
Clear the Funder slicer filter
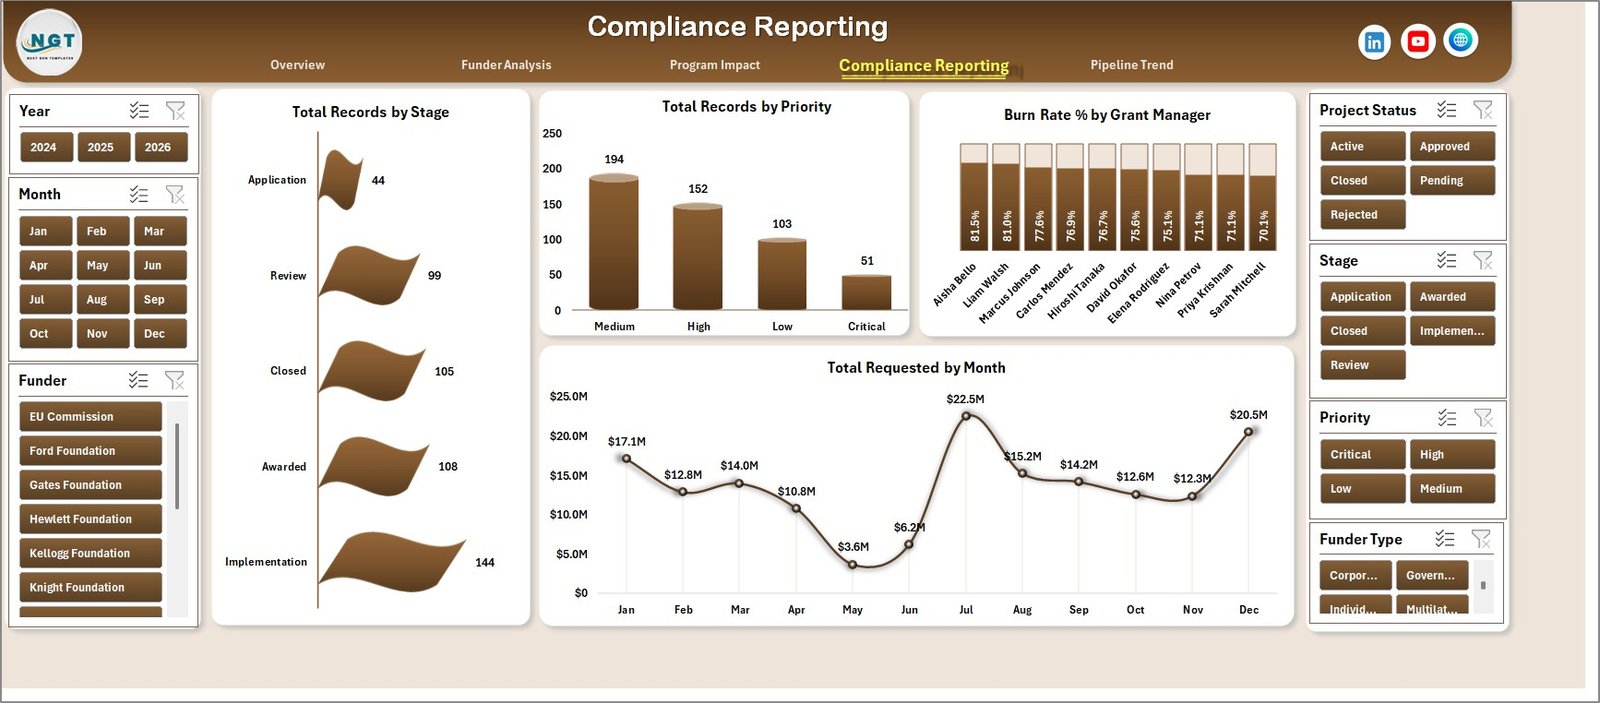pos(175,380)
